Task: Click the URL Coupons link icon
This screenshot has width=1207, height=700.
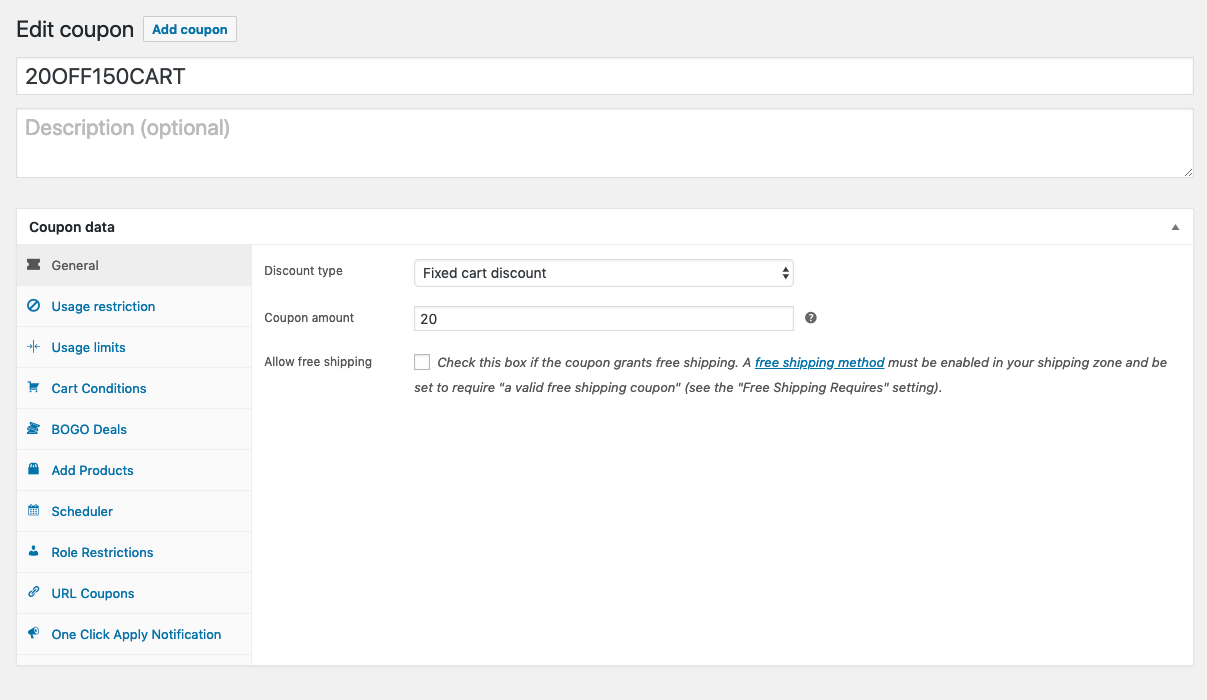Action: pyautogui.click(x=34, y=593)
